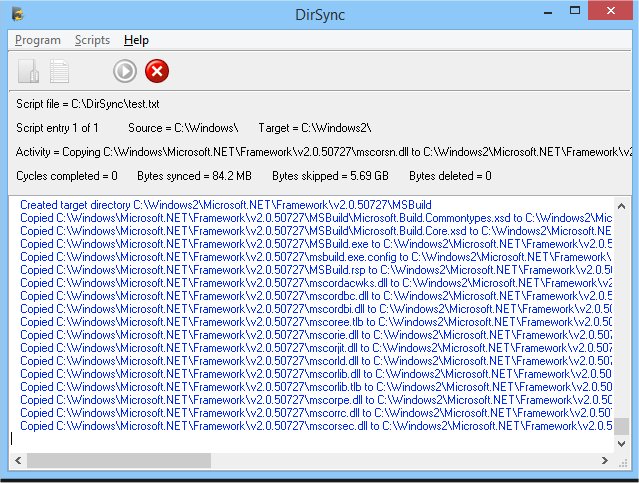The image size is (639, 483).
Task: Click the horizontal scroll left arrow
Action: (18, 461)
